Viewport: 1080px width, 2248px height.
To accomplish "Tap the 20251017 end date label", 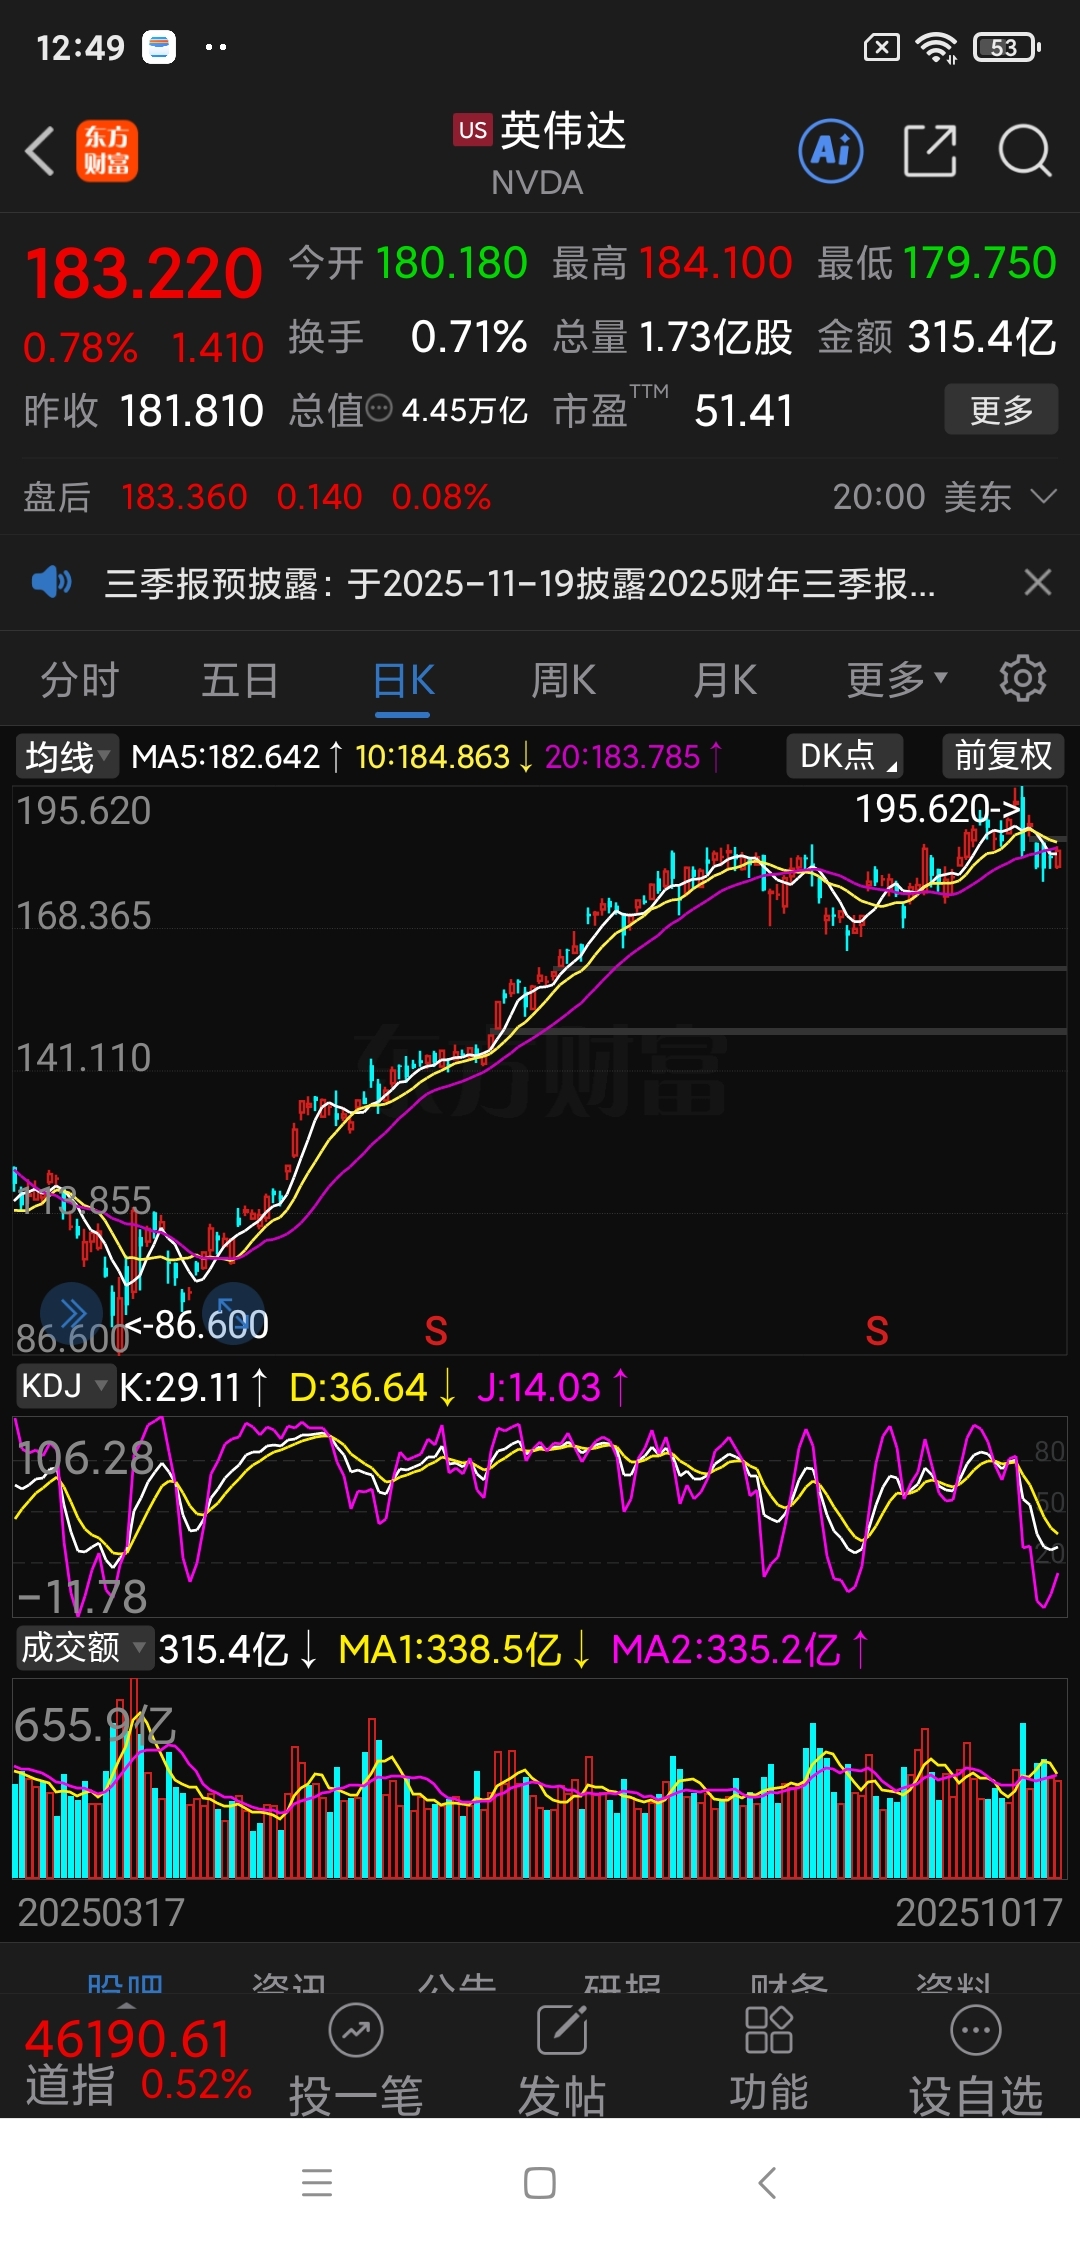I will (978, 1912).
